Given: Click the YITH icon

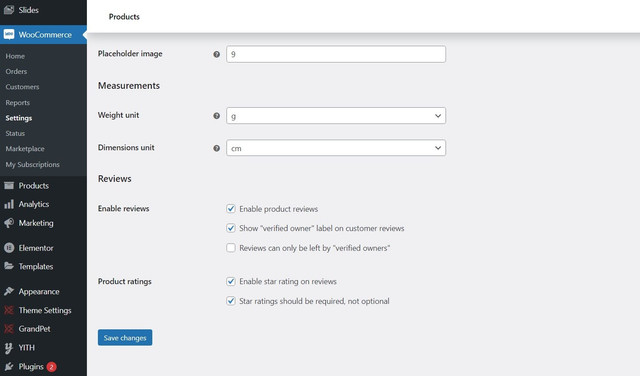Looking at the screenshot, I should click(9, 348).
